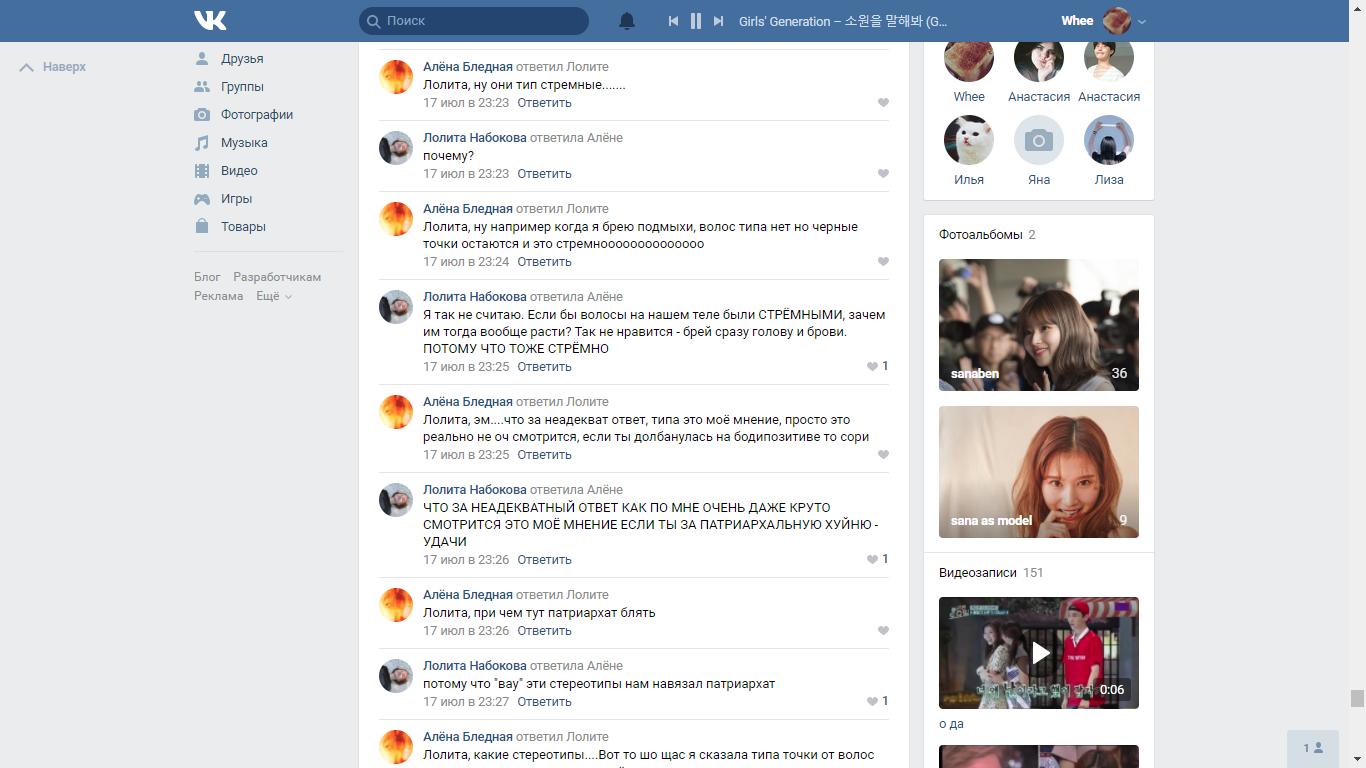The width and height of the screenshot is (1366, 768).
Task: Click Ответить under the 'почему?' comment
Action: (544, 174)
